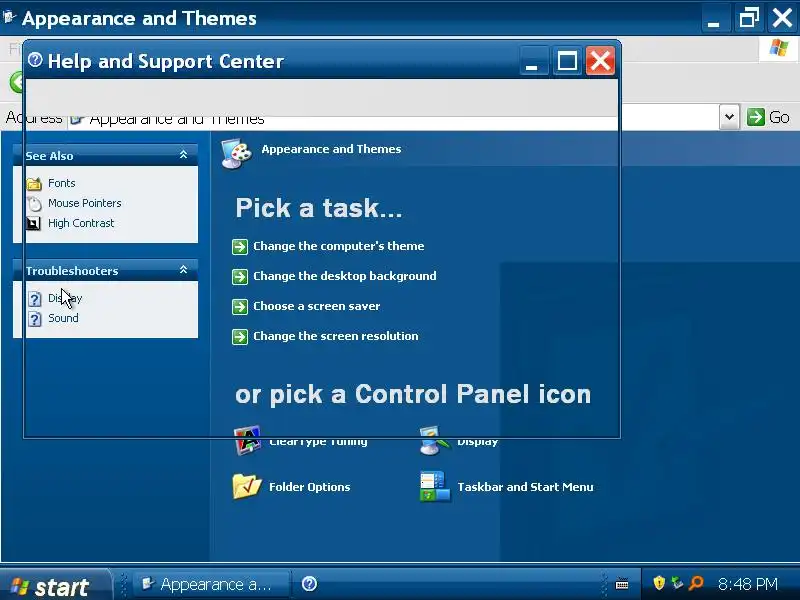Select Choose a screen saver task
The image size is (800, 600).
(317, 306)
